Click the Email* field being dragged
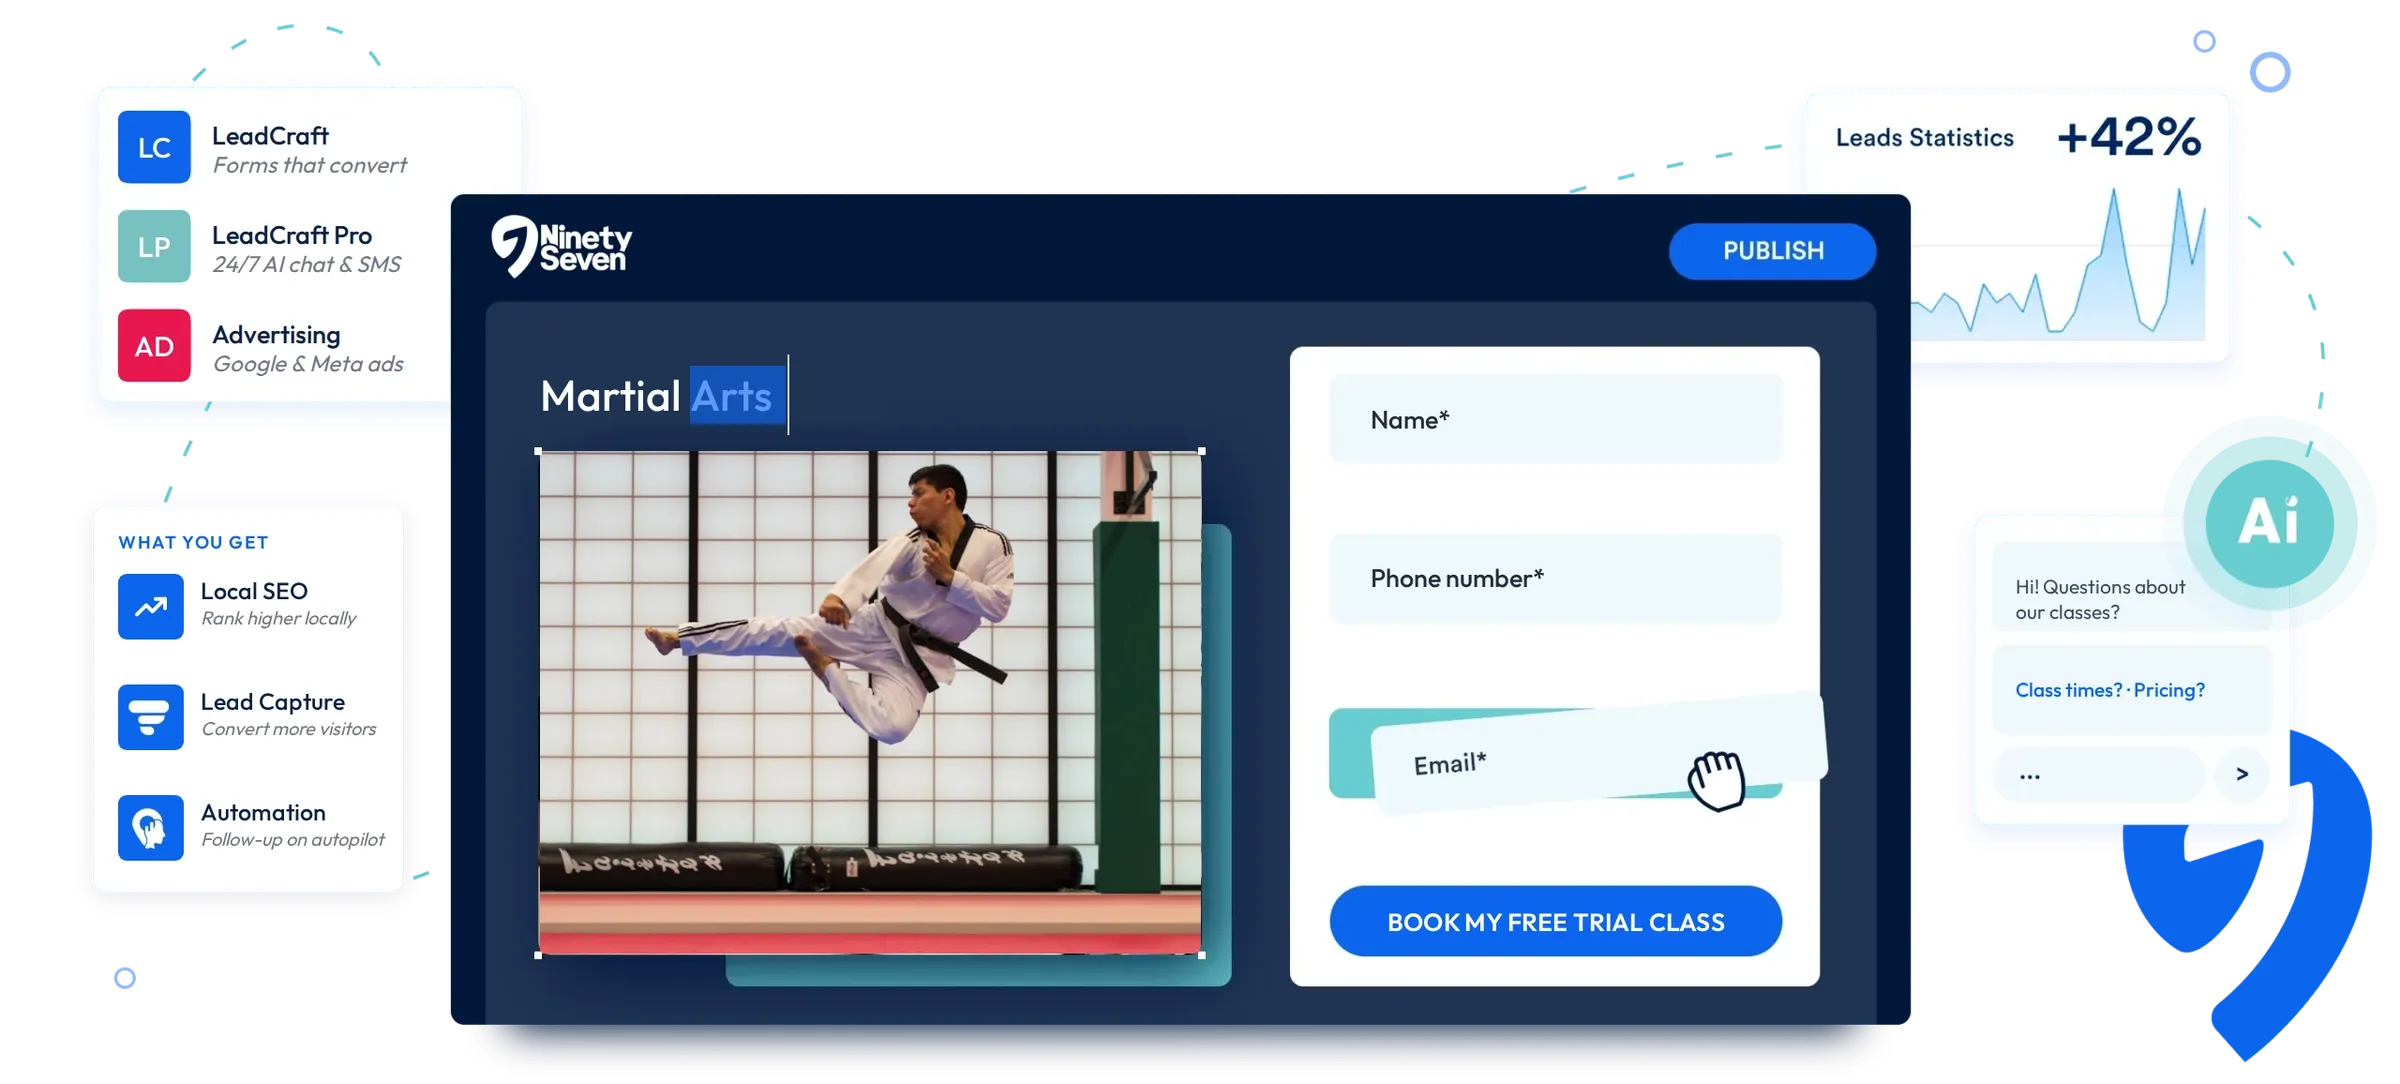The height and width of the screenshot is (1084, 2400). [x=1599, y=755]
